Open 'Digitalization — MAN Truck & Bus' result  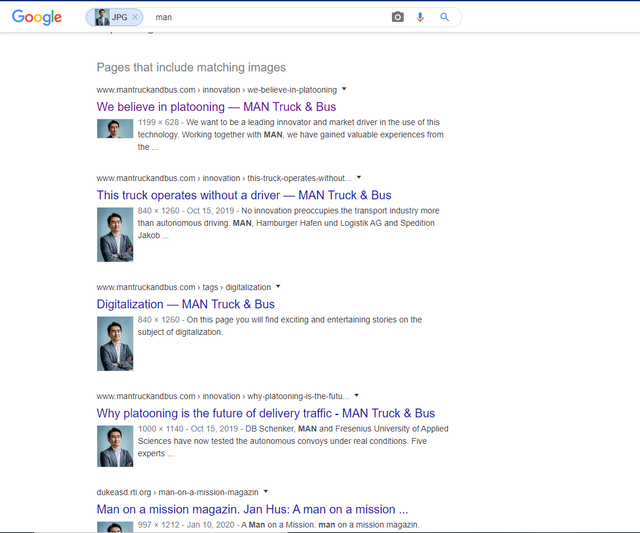pos(186,304)
